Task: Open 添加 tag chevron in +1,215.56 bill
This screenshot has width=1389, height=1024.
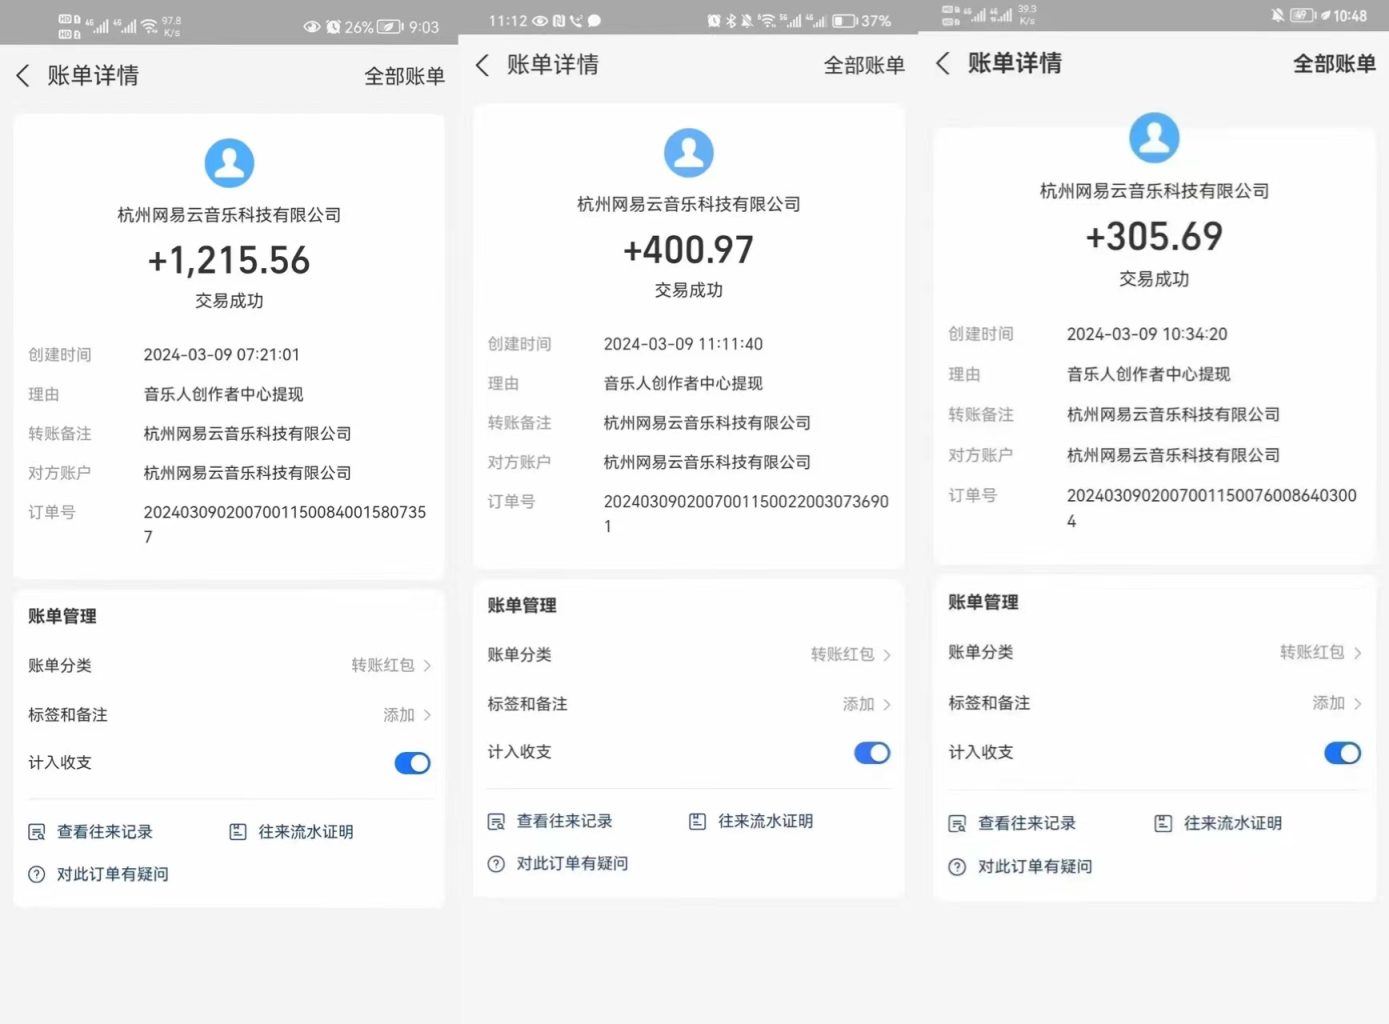Action: pyautogui.click(x=427, y=715)
